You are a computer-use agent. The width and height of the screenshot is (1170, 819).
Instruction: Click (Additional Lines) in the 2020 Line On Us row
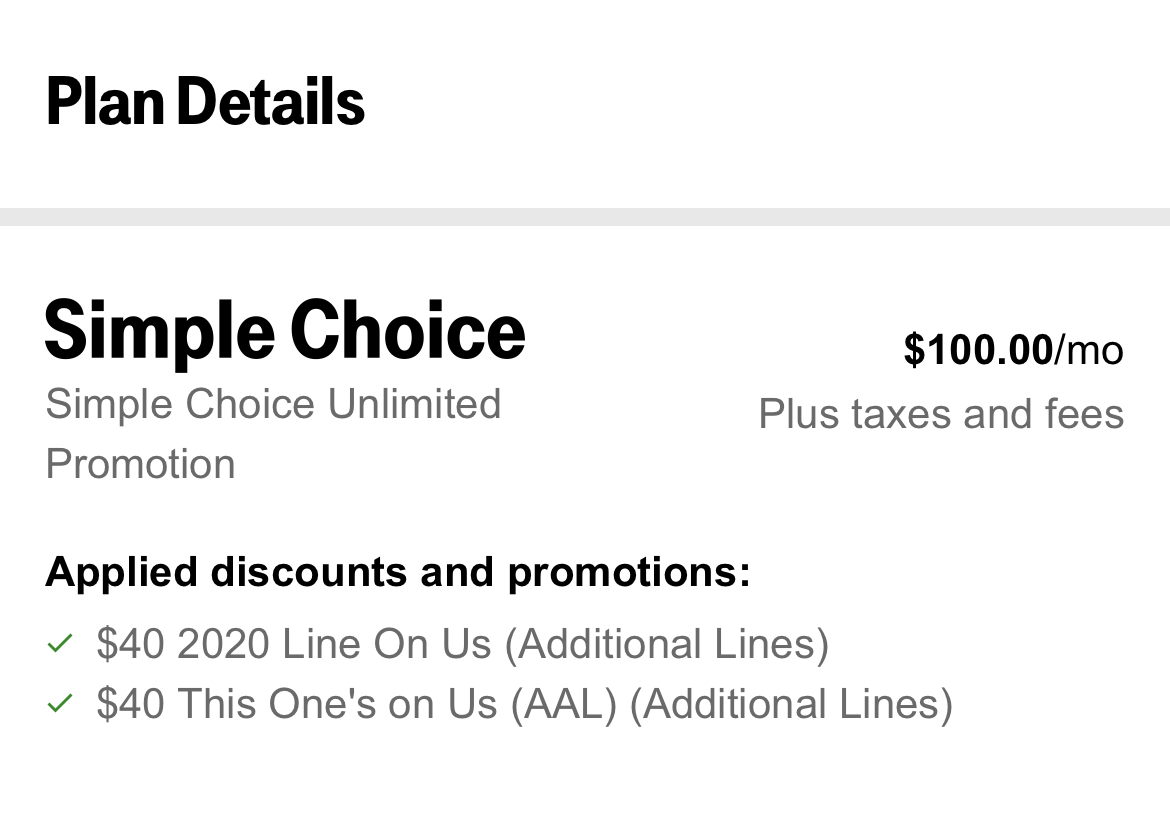coord(667,643)
